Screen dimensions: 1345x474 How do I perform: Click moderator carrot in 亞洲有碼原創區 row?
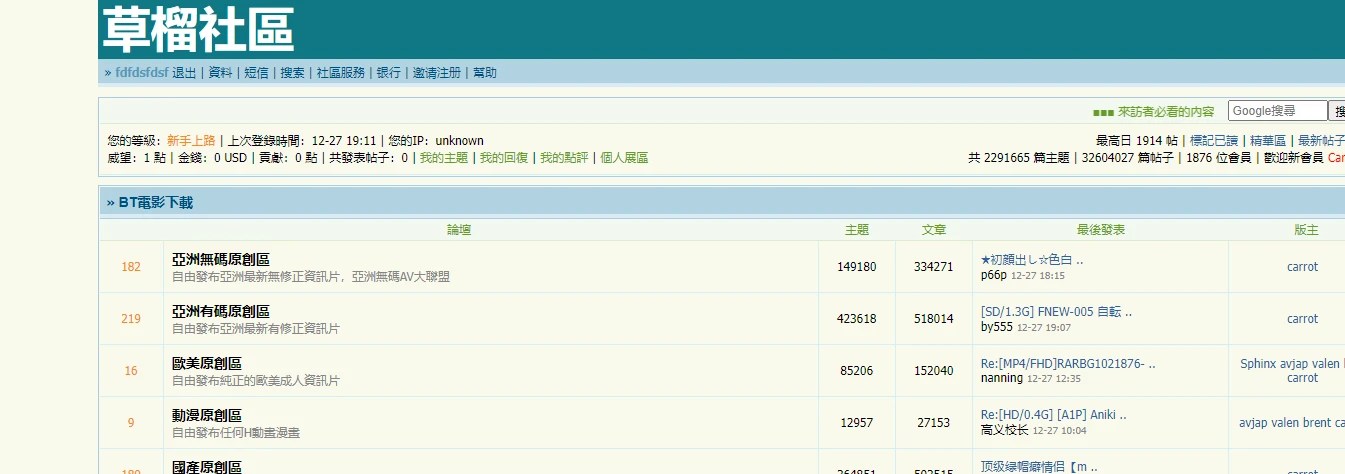pyautogui.click(x=1302, y=319)
